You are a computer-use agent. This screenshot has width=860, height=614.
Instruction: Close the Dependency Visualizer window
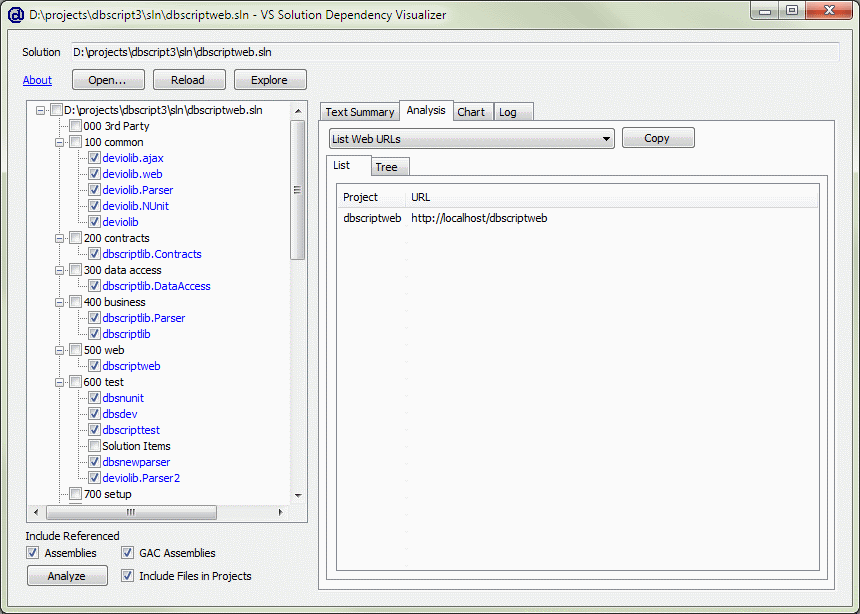(x=829, y=11)
